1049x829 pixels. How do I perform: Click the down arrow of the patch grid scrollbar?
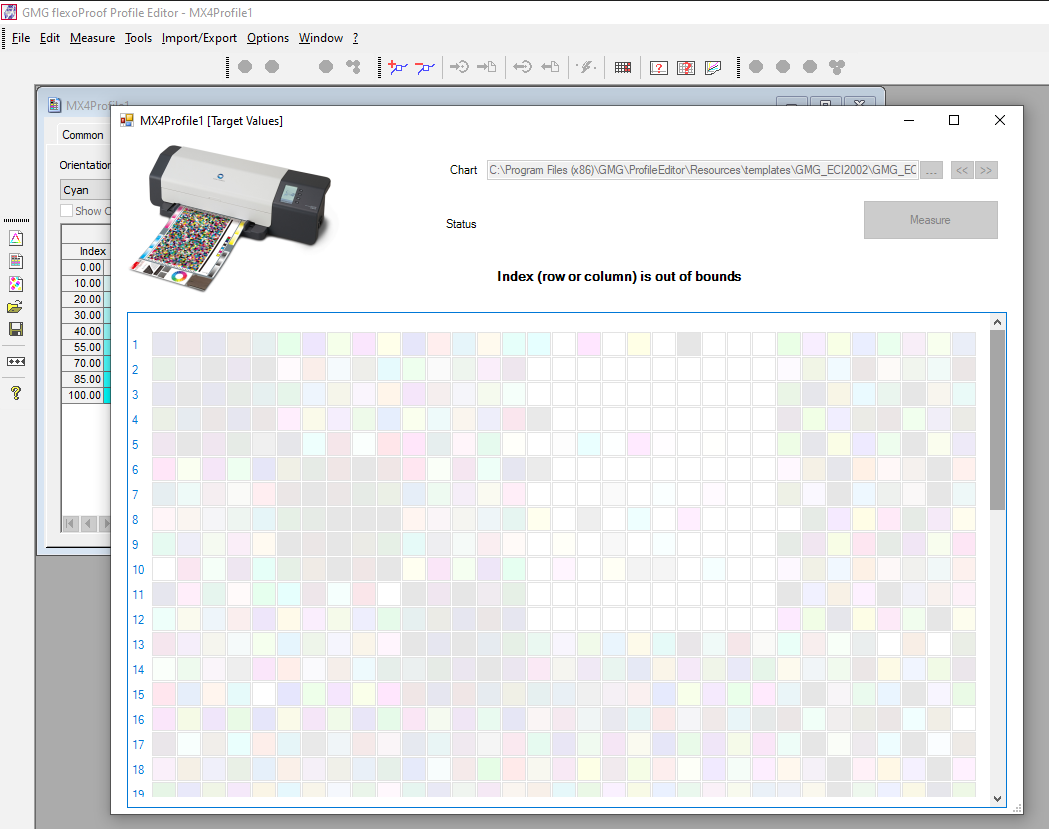pos(997,798)
